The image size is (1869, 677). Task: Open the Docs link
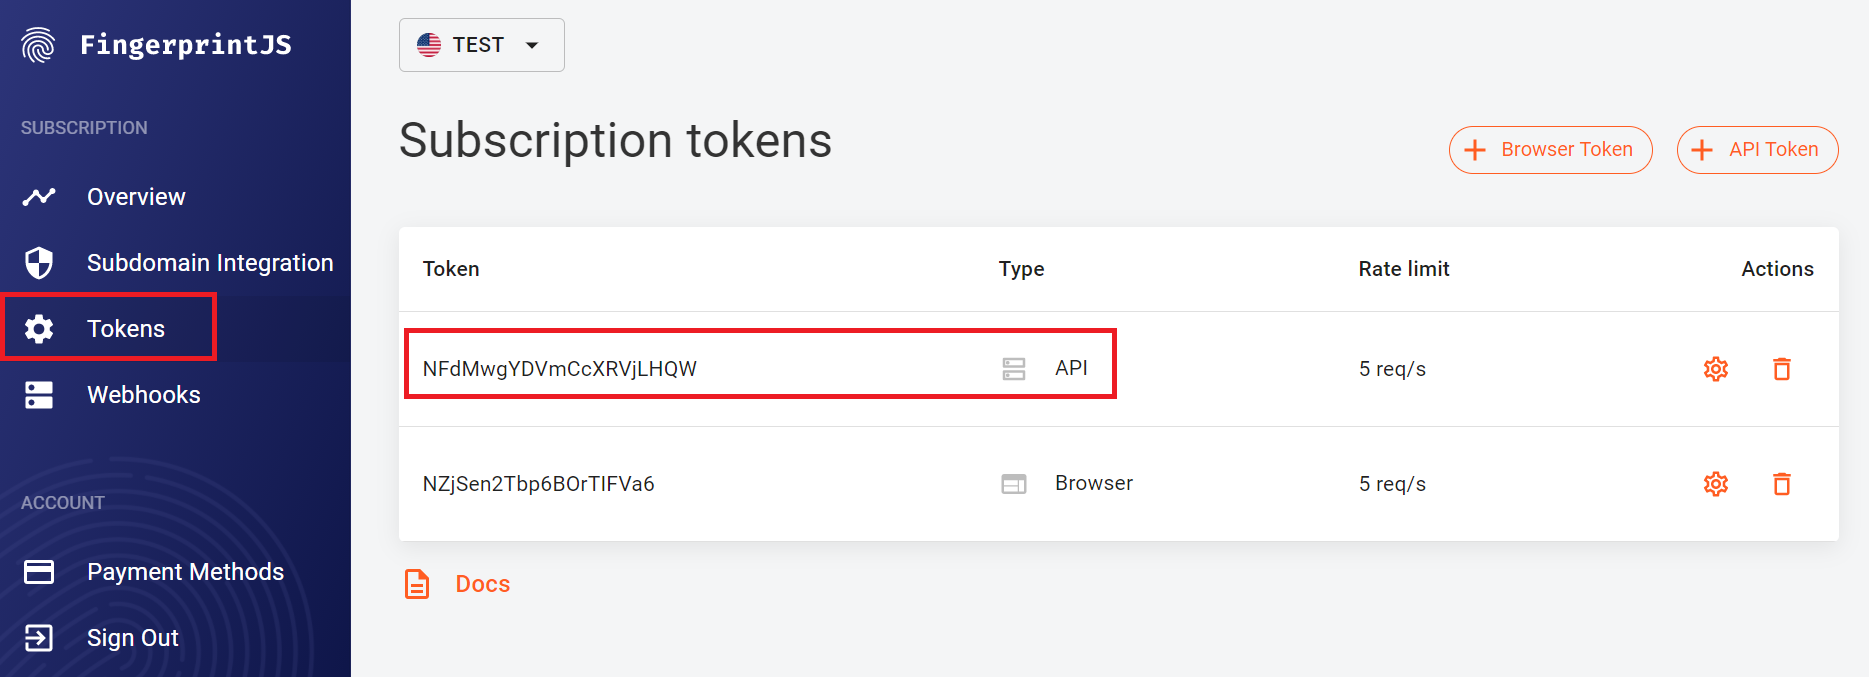483,584
